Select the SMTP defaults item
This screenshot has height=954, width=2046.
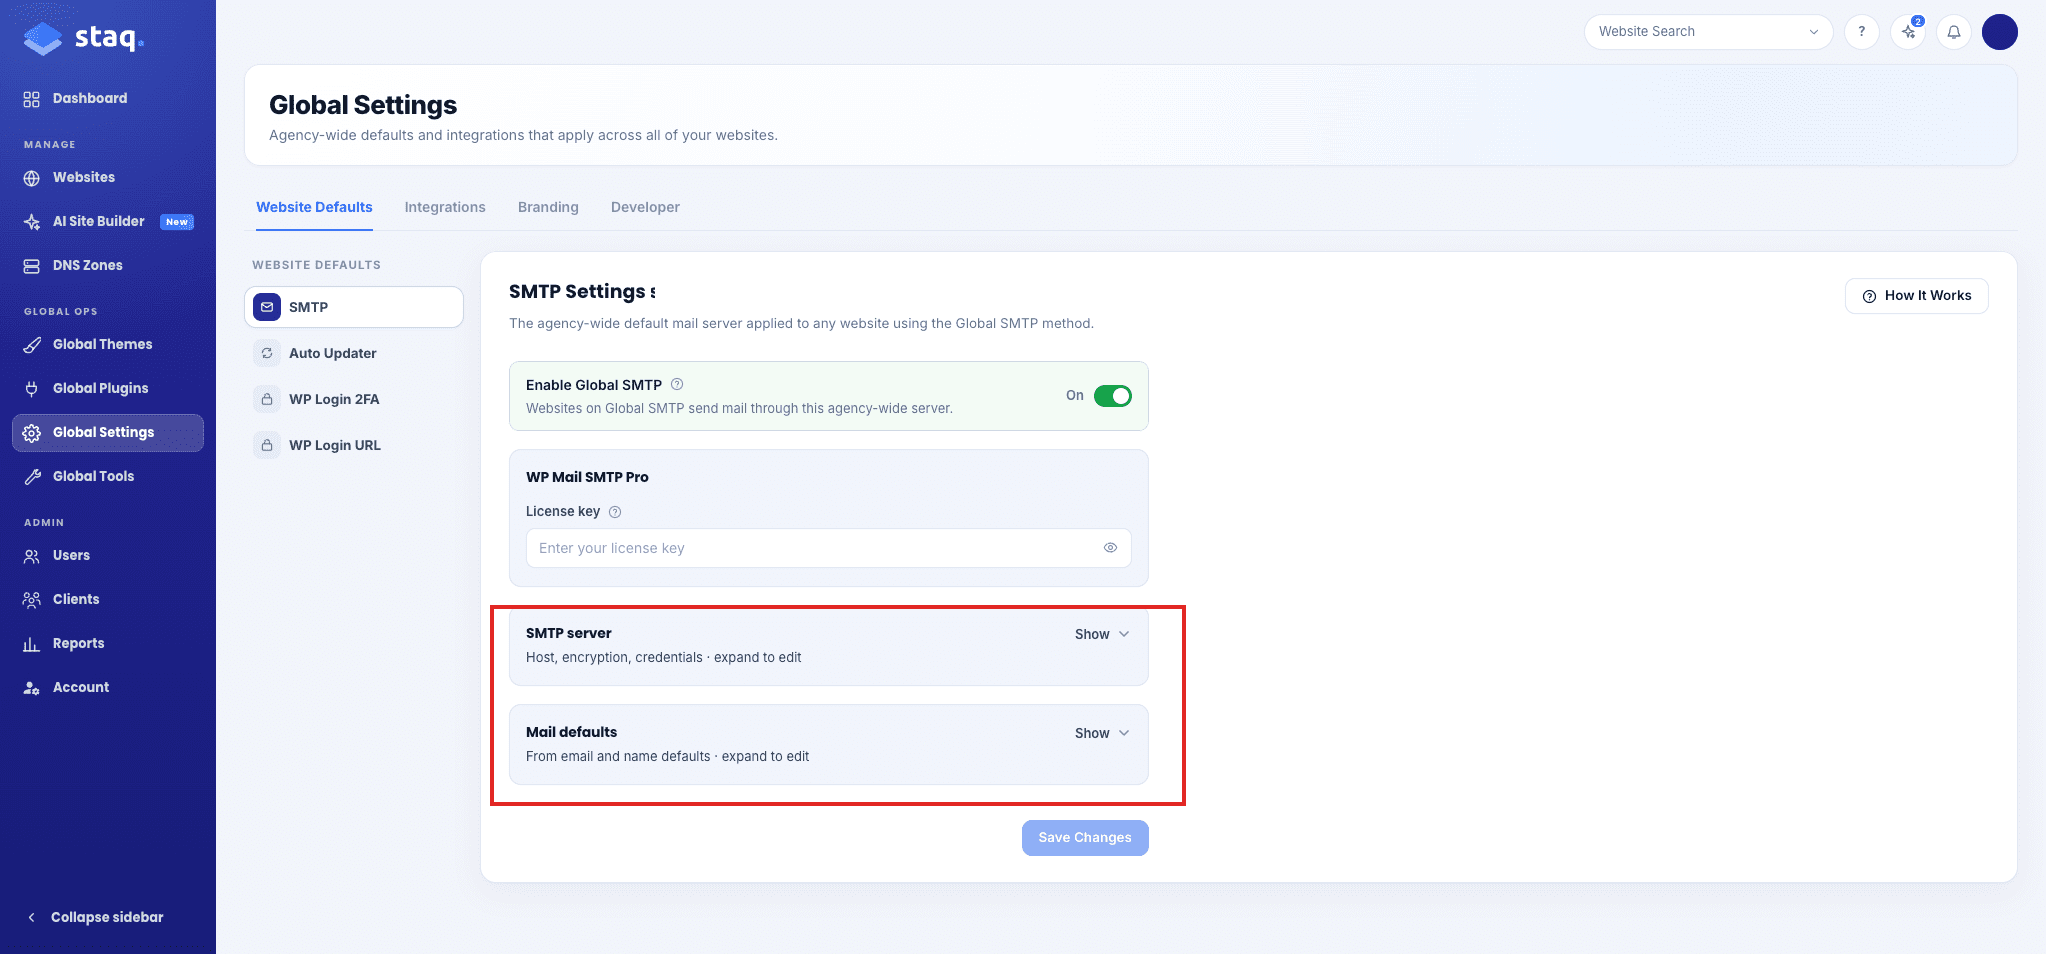[354, 307]
